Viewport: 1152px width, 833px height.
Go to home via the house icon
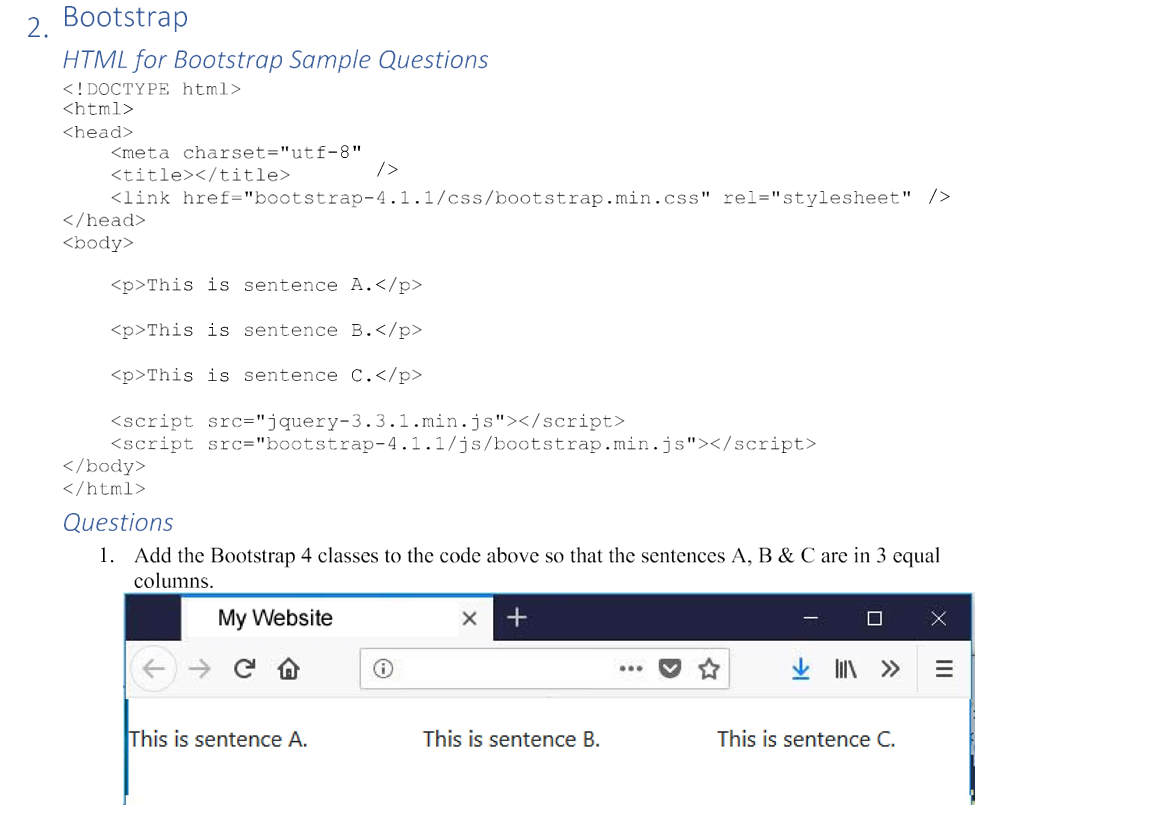289,668
